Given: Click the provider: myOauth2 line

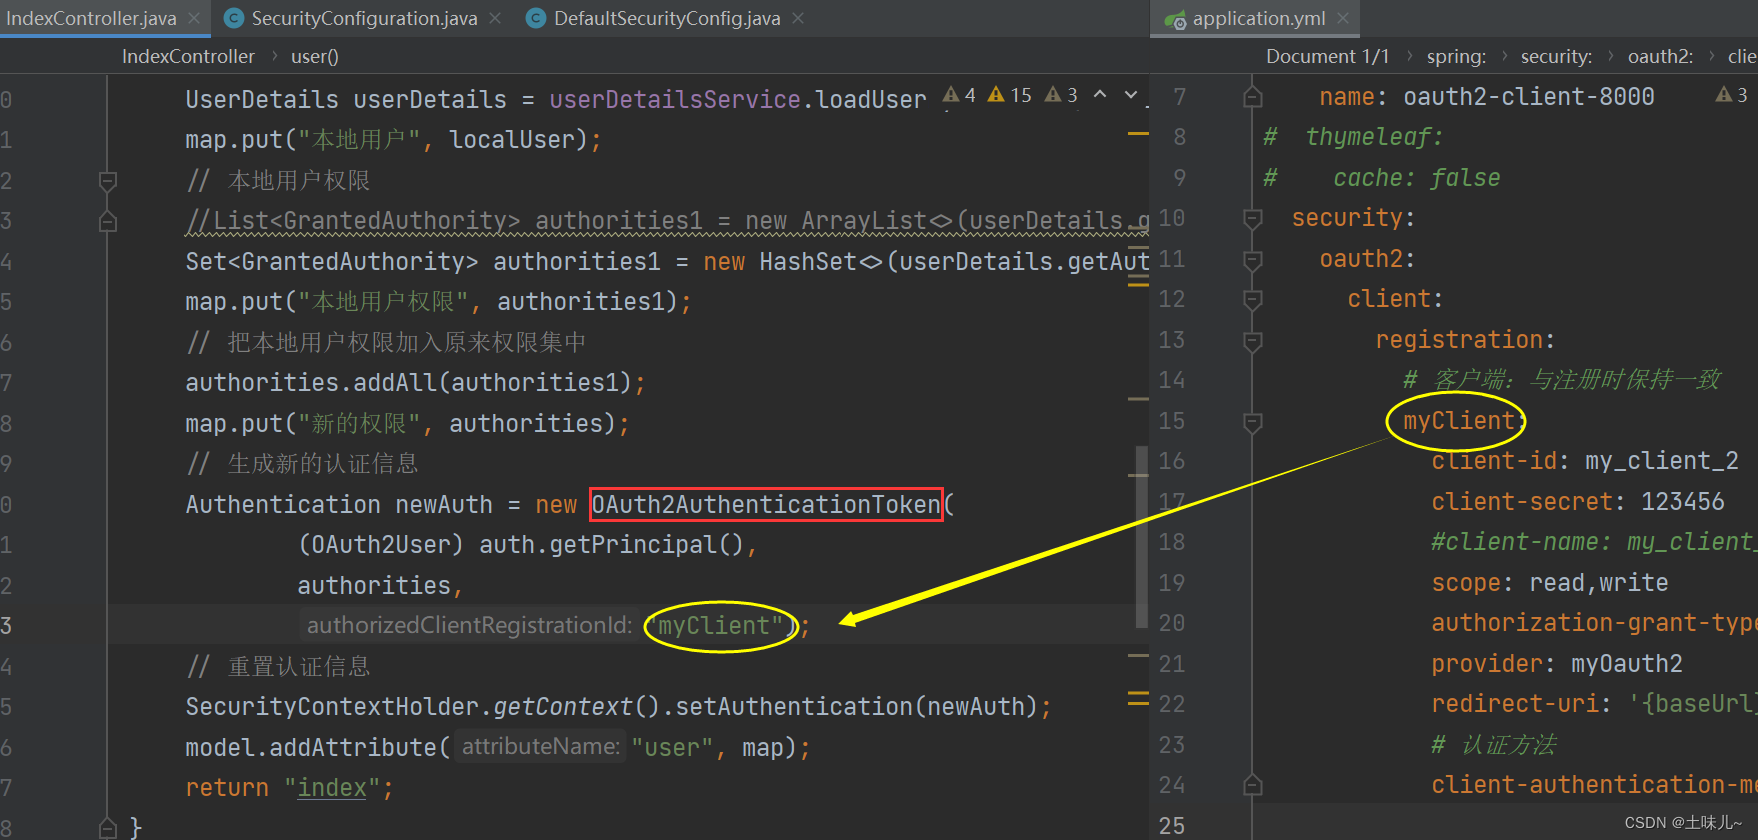Looking at the screenshot, I should click(x=1557, y=664).
